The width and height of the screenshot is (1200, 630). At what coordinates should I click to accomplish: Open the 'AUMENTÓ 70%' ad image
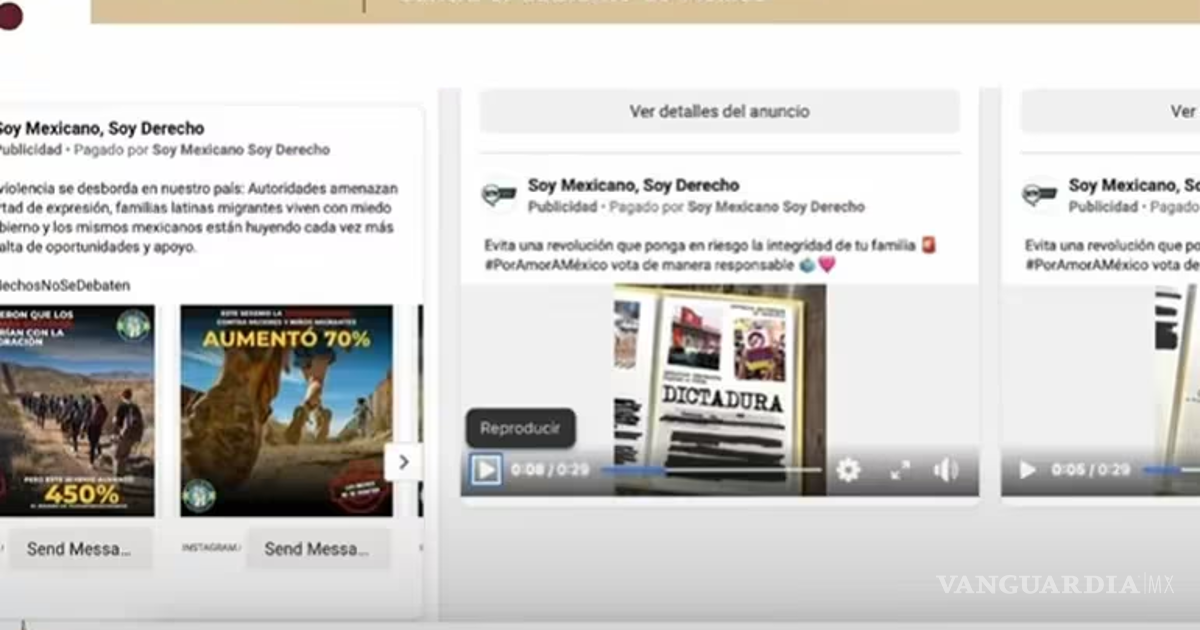pyautogui.click(x=286, y=410)
